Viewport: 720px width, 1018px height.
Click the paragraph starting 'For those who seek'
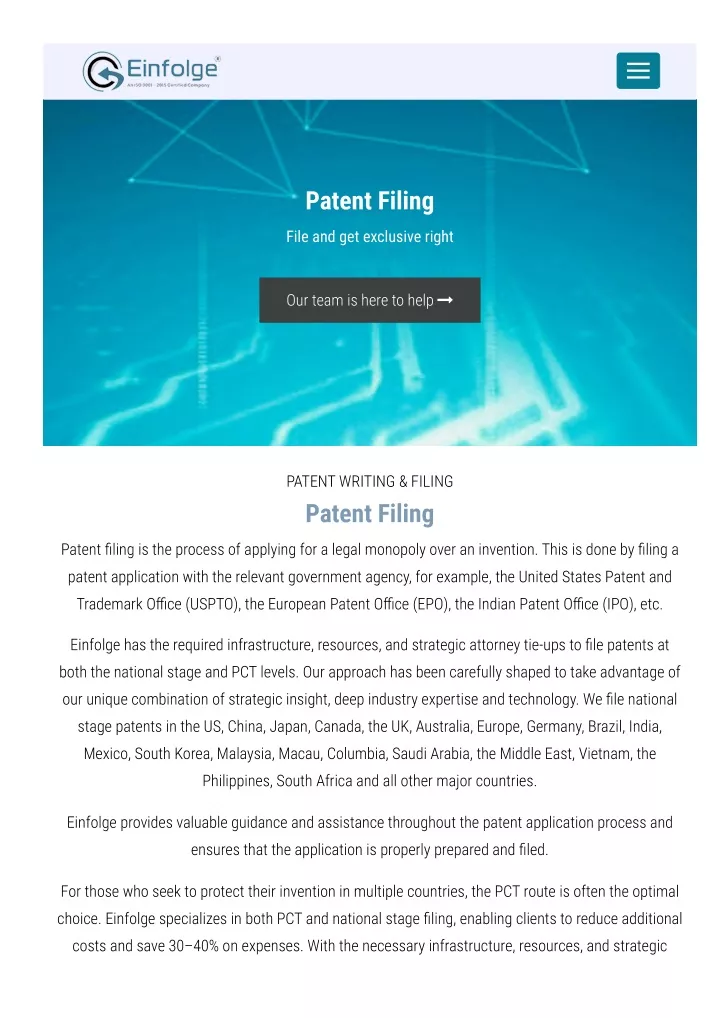click(369, 918)
